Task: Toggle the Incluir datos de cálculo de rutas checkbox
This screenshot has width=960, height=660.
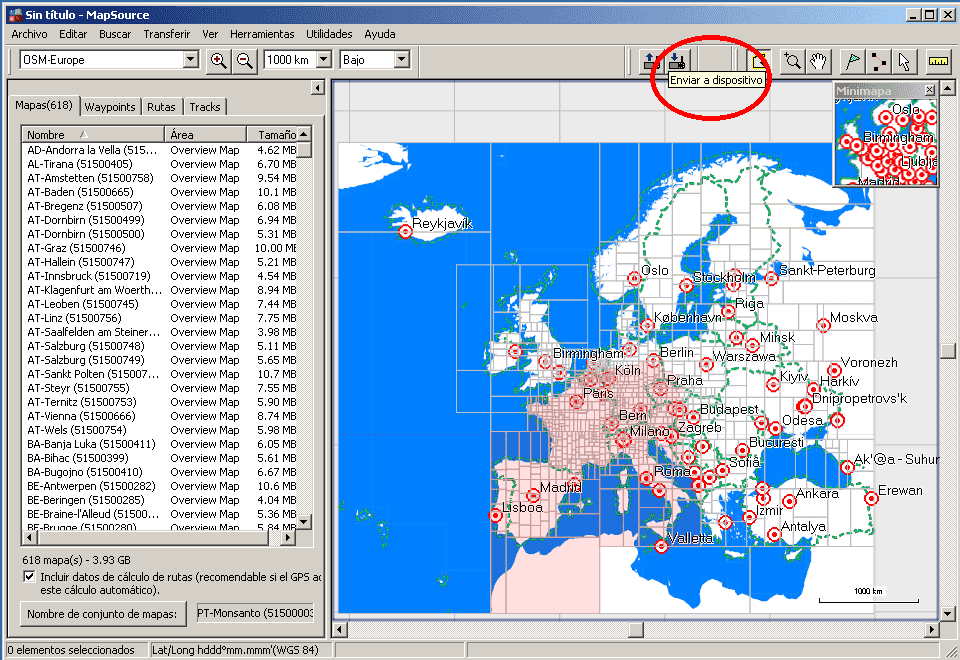Action: coord(29,577)
